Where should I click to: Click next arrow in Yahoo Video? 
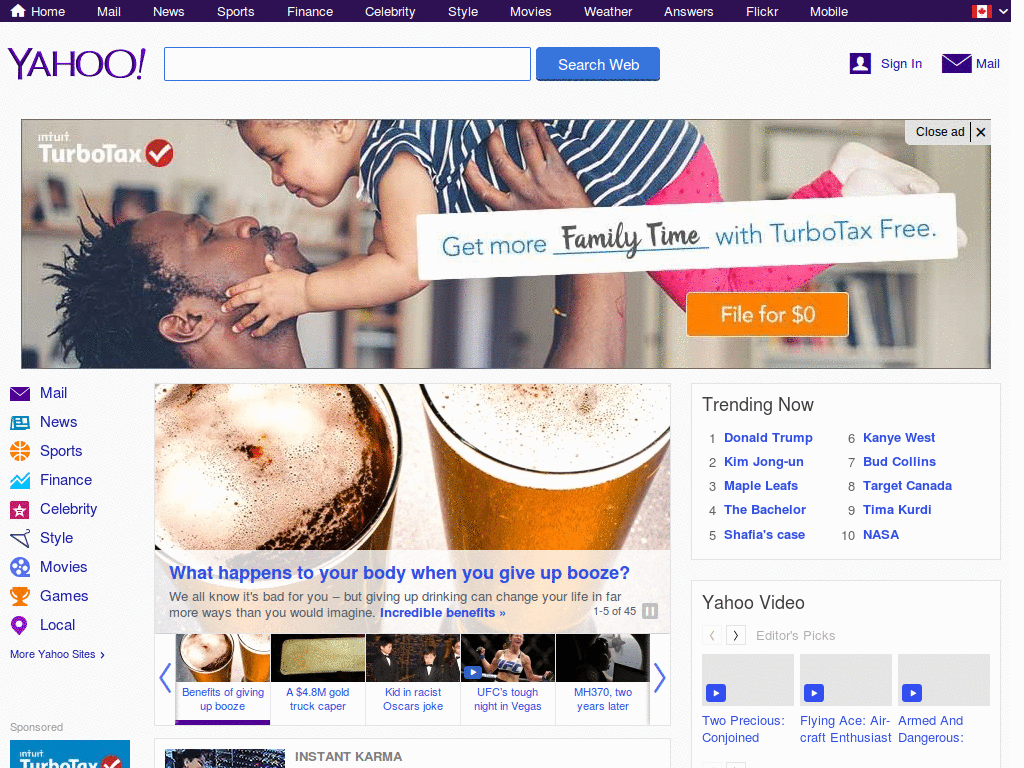click(735, 635)
